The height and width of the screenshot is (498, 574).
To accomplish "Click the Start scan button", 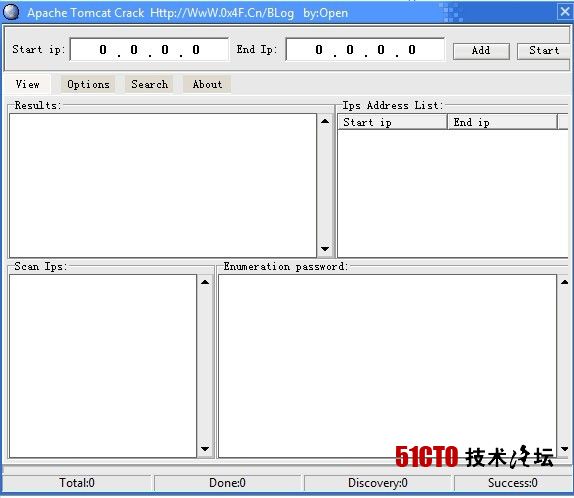I will [544, 51].
